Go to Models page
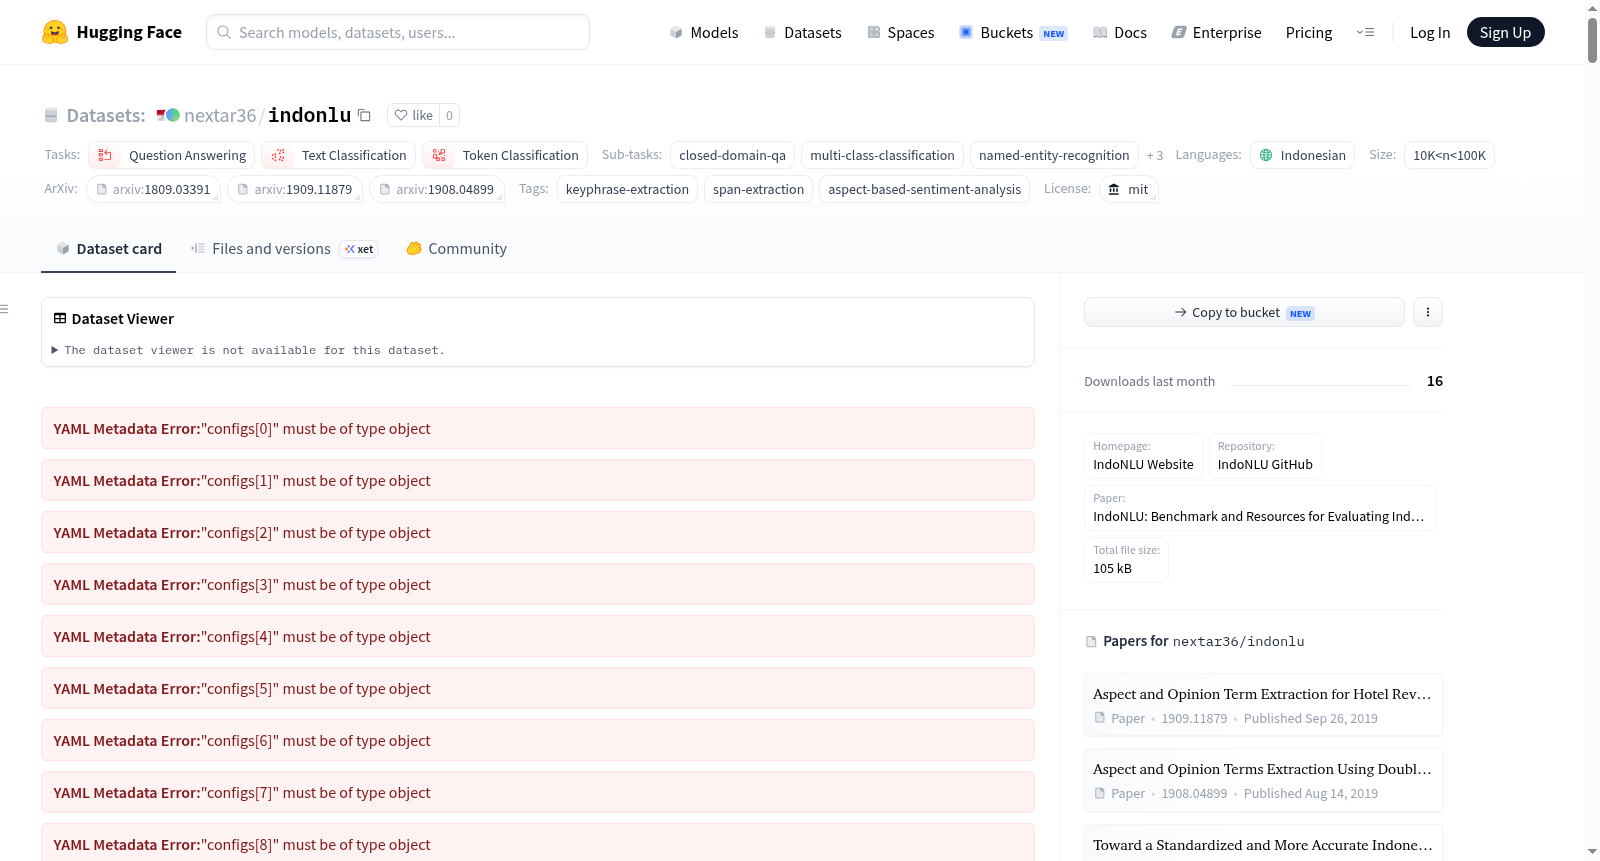1600x861 pixels. [x=704, y=33]
